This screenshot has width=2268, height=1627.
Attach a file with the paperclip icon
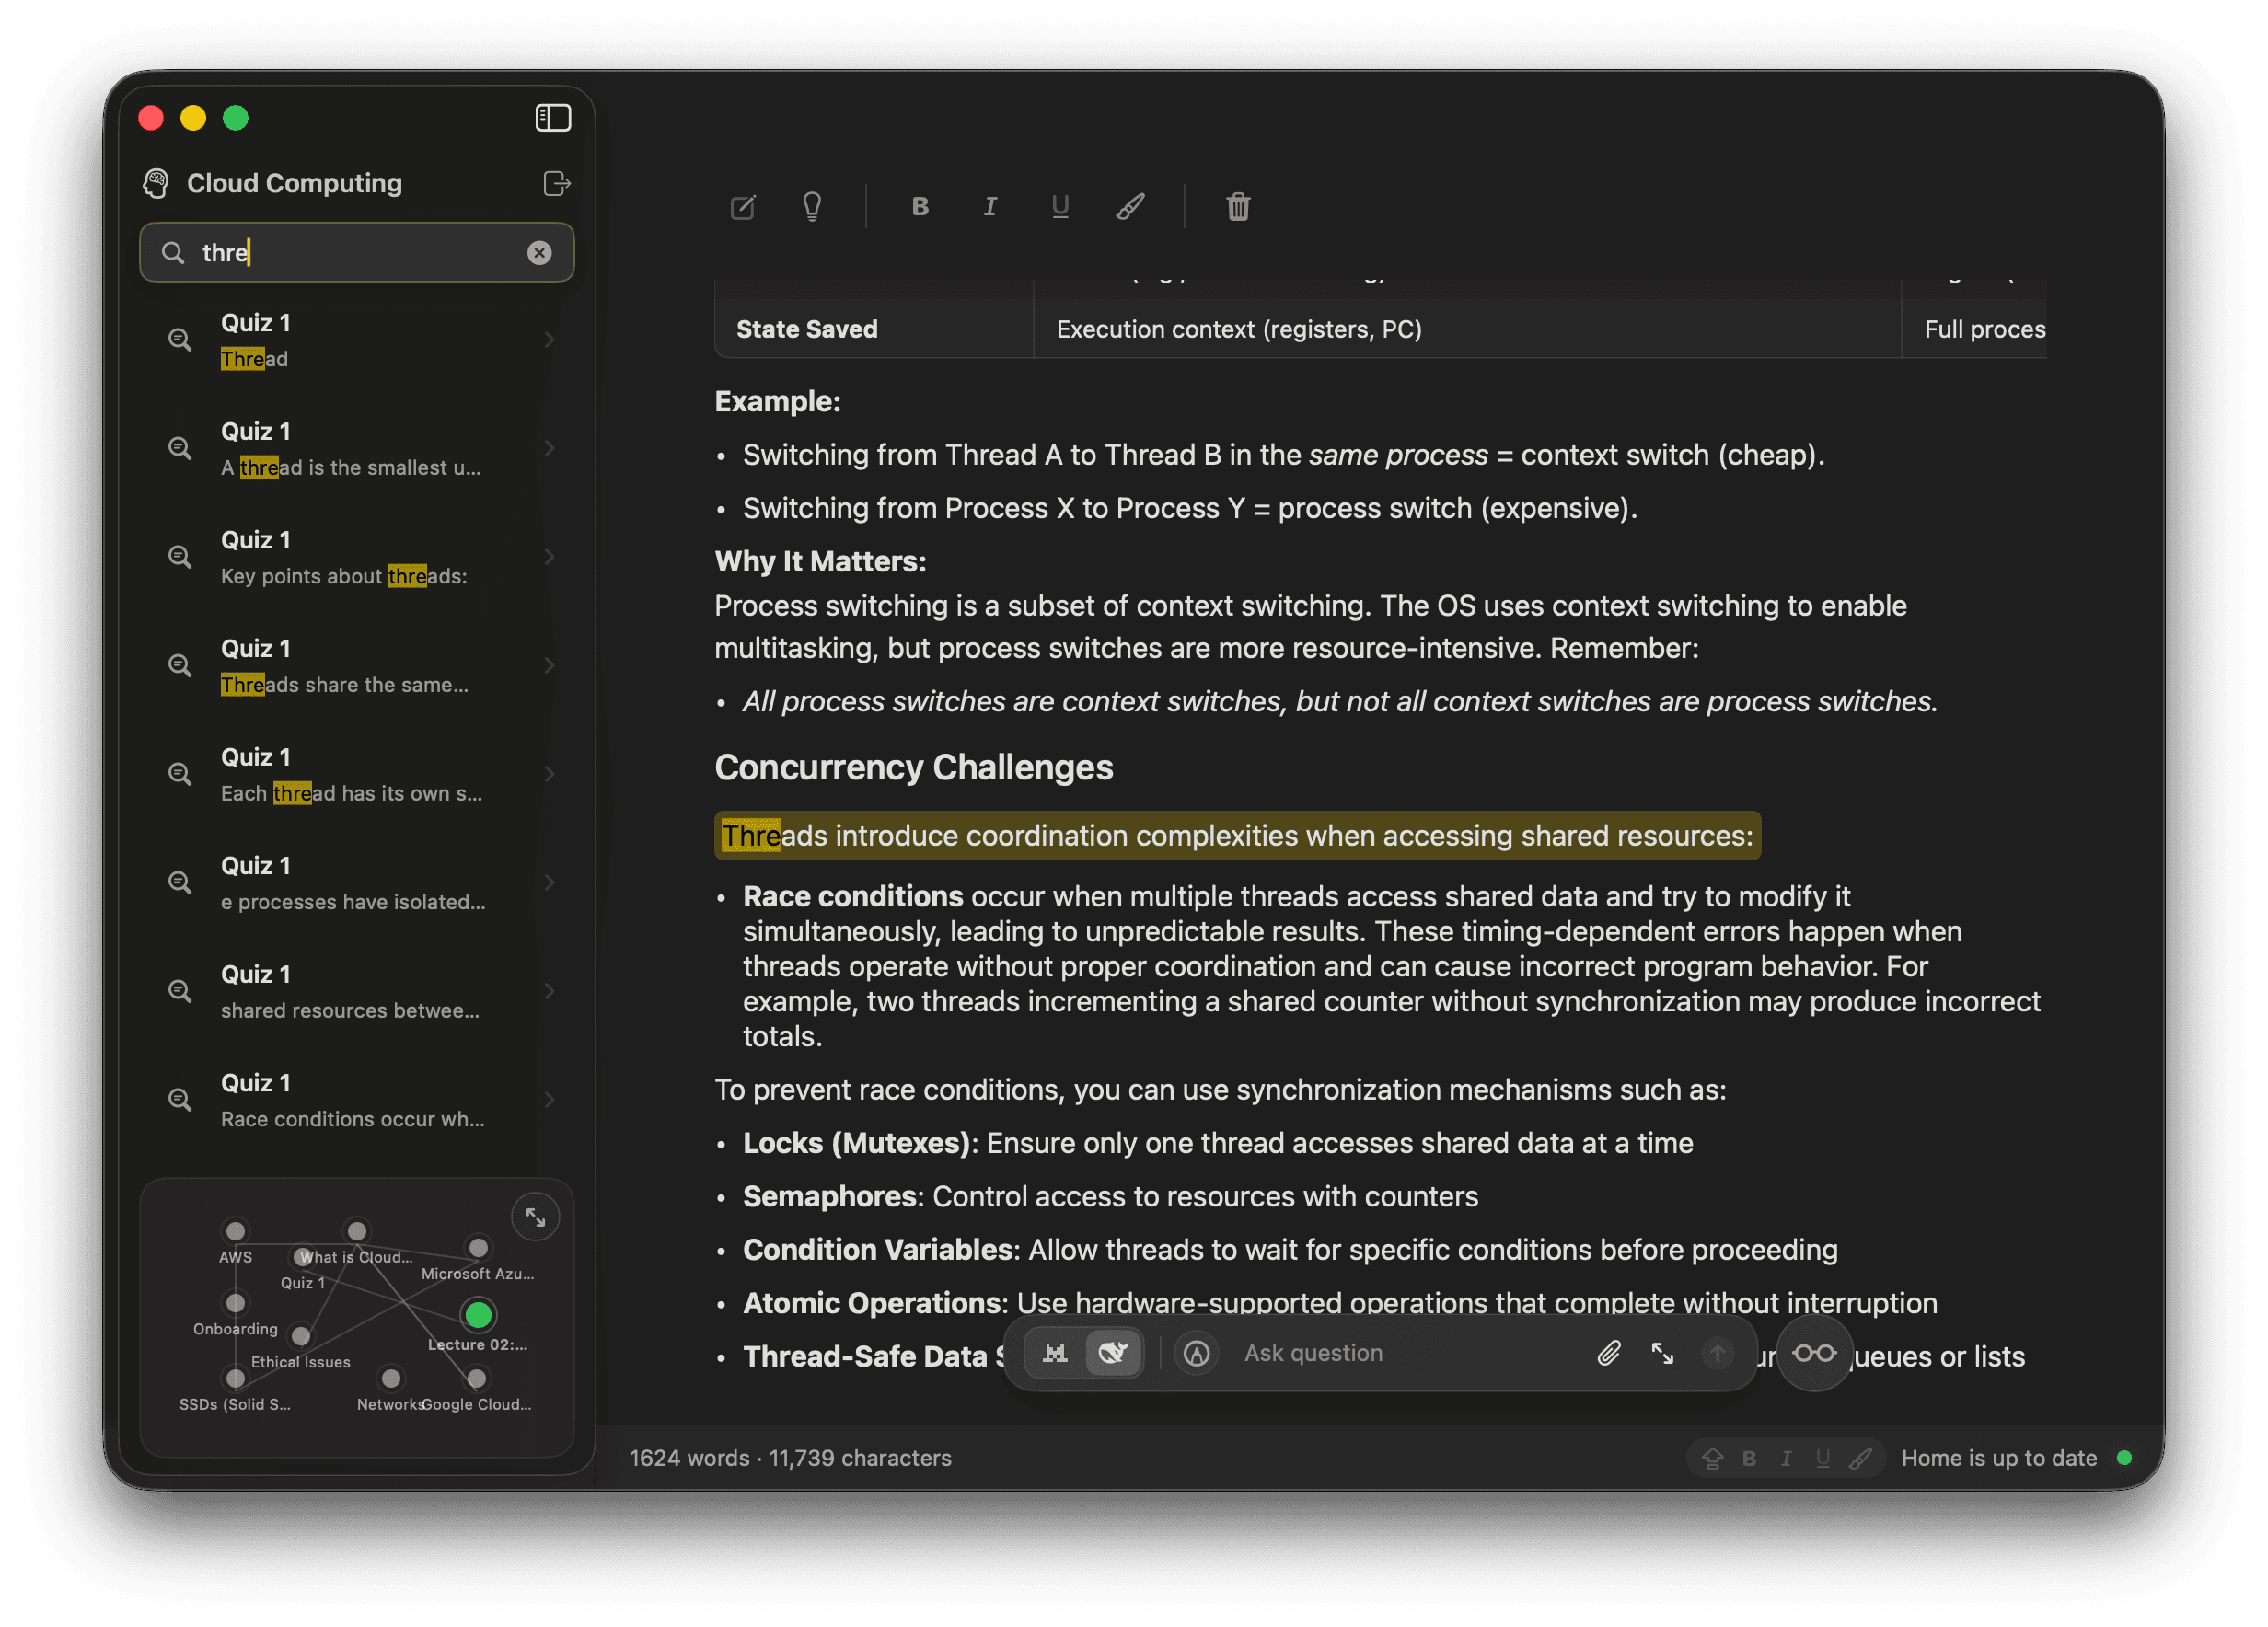(x=1608, y=1353)
